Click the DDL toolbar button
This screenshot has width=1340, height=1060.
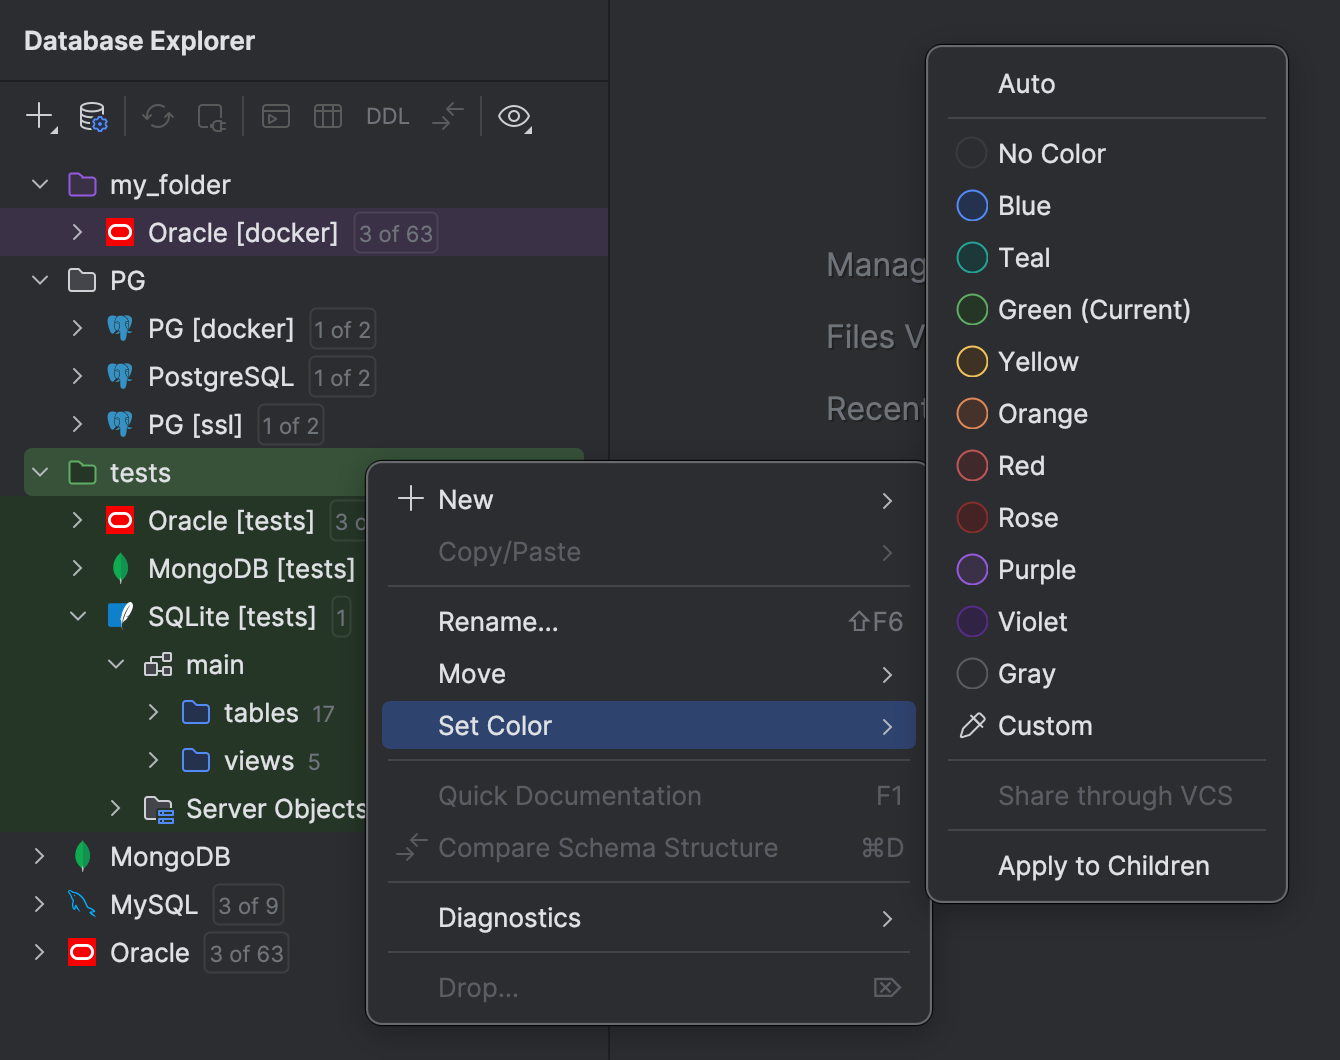click(388, 117)
